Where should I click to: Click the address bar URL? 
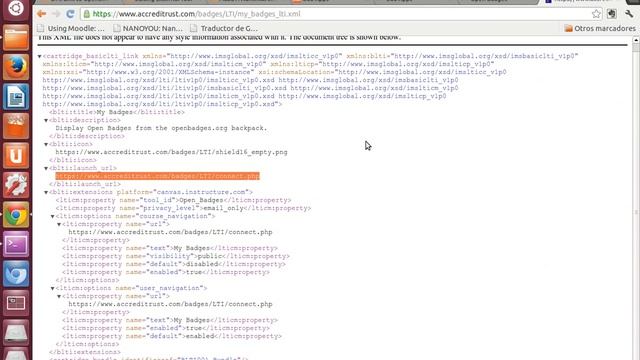tap(196, 14)
